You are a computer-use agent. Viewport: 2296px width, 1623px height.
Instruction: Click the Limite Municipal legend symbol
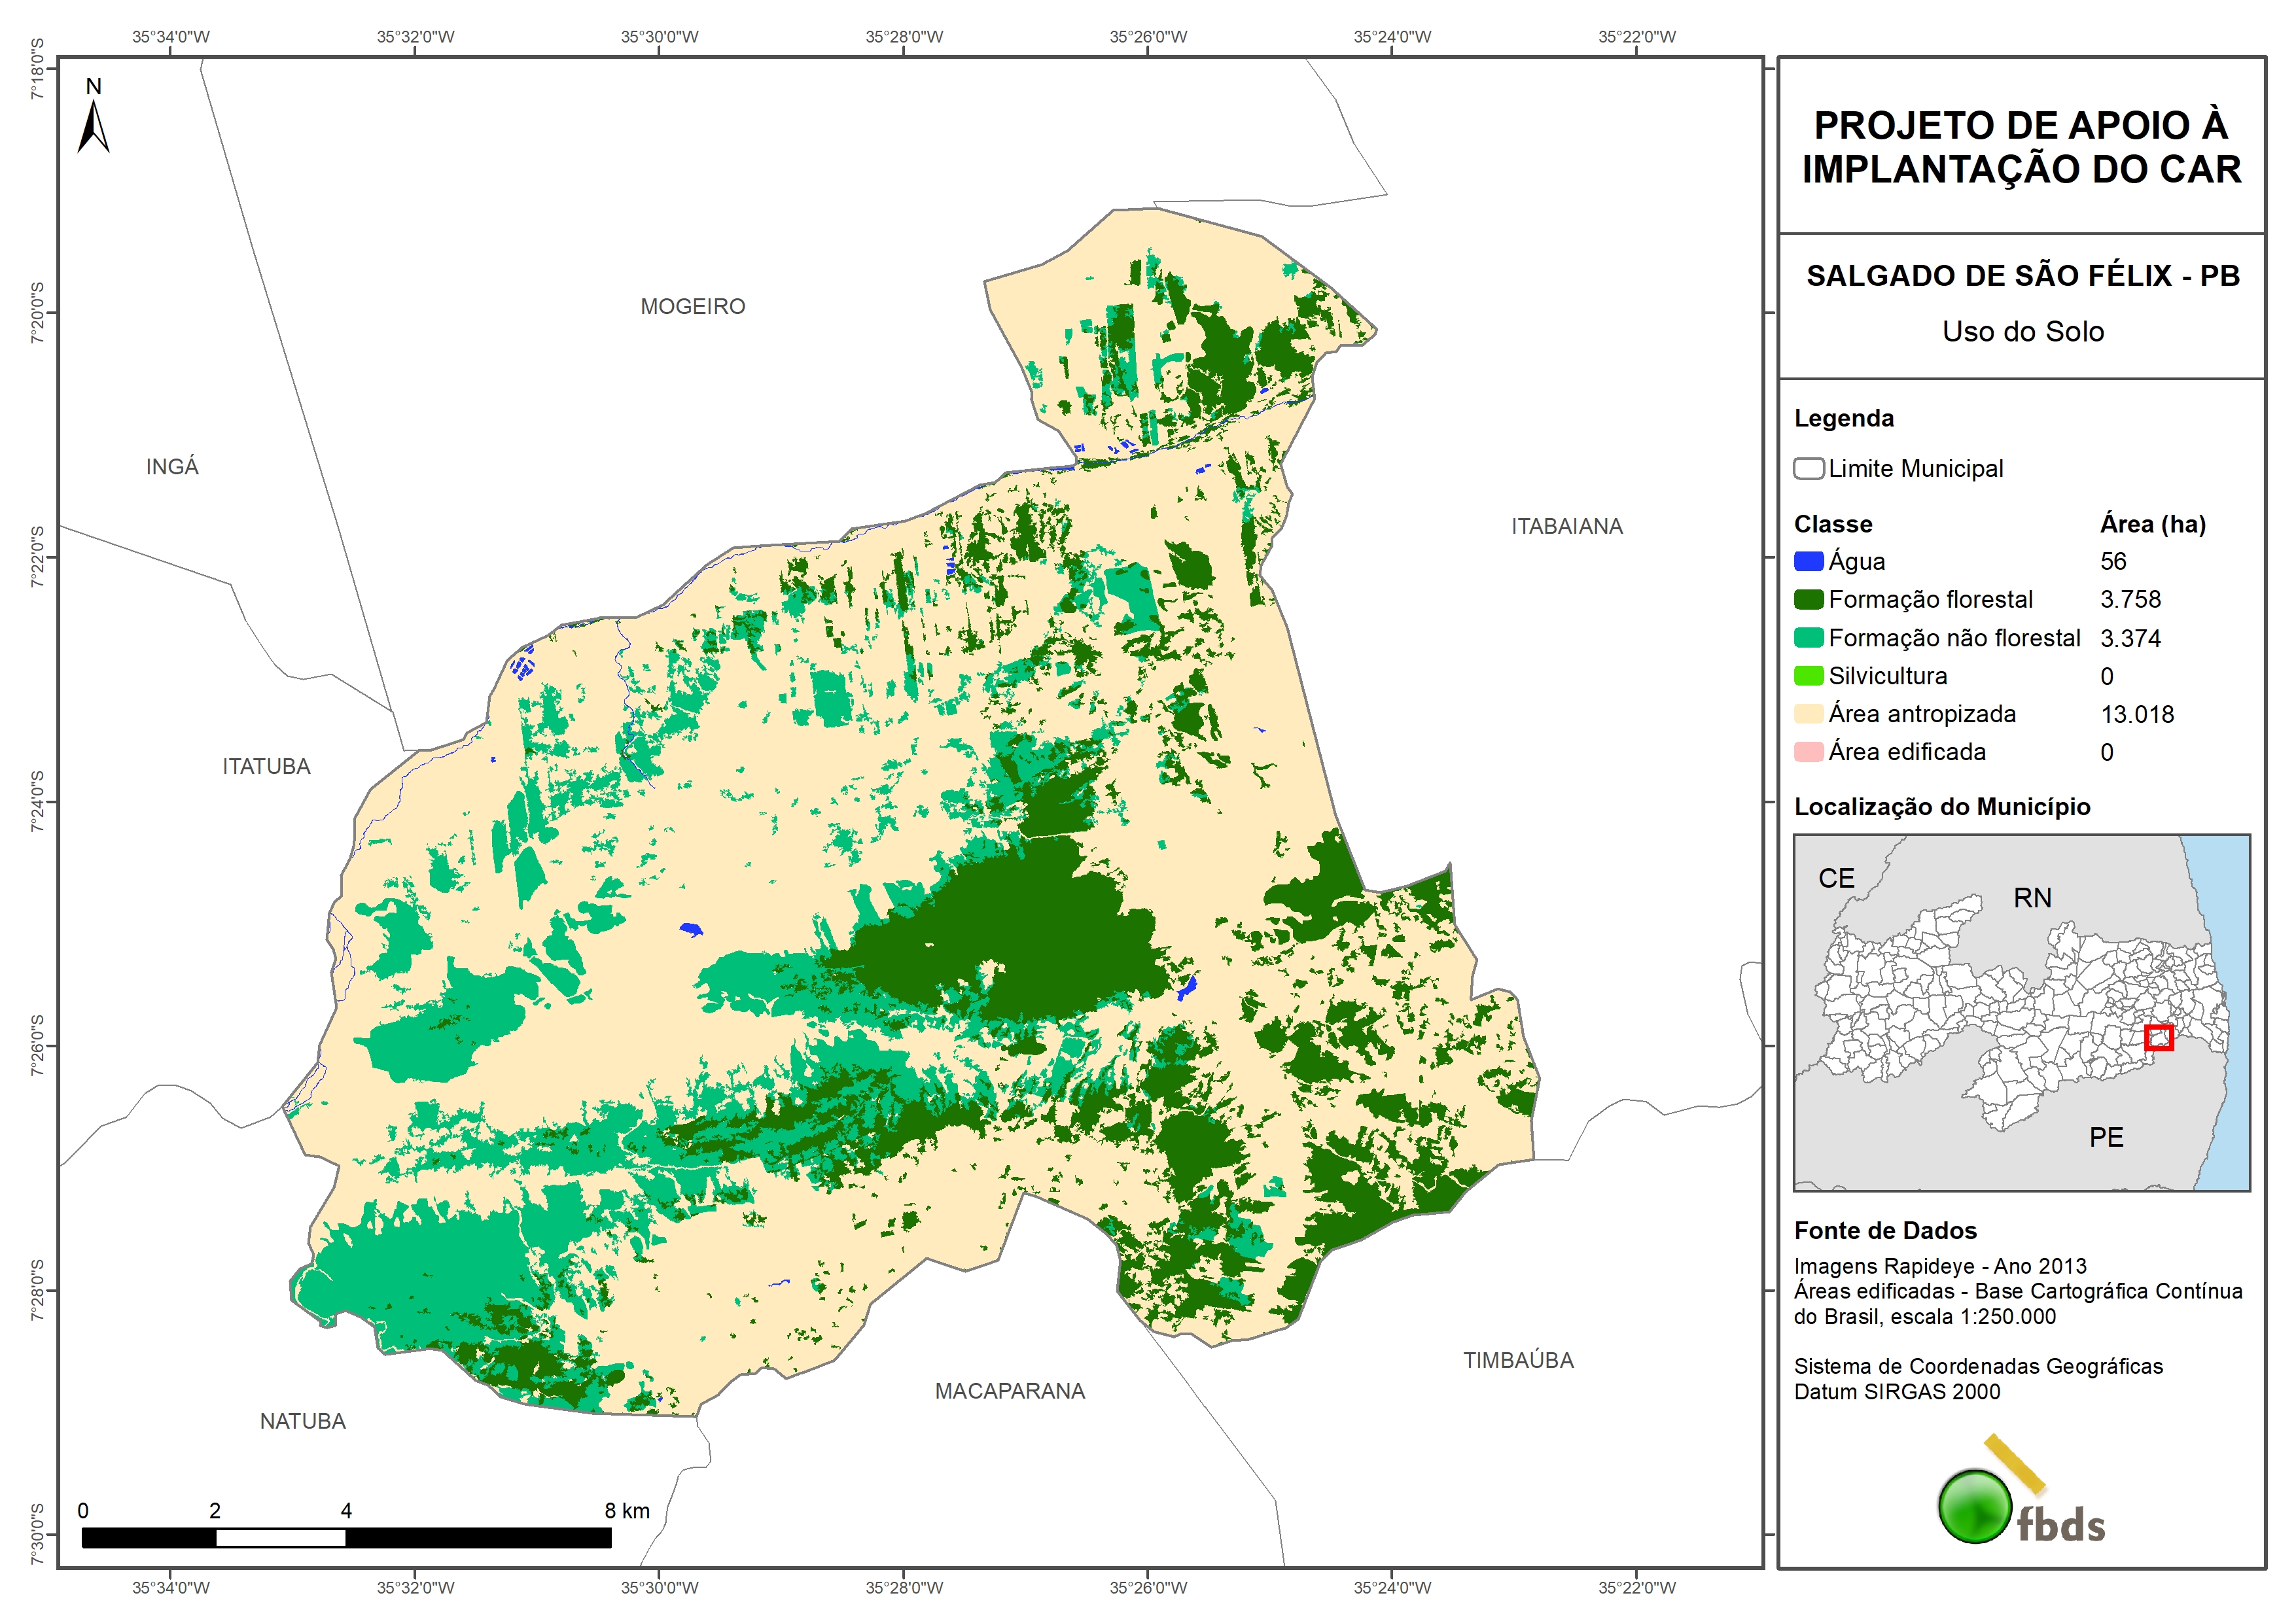tap(1808, 468)
